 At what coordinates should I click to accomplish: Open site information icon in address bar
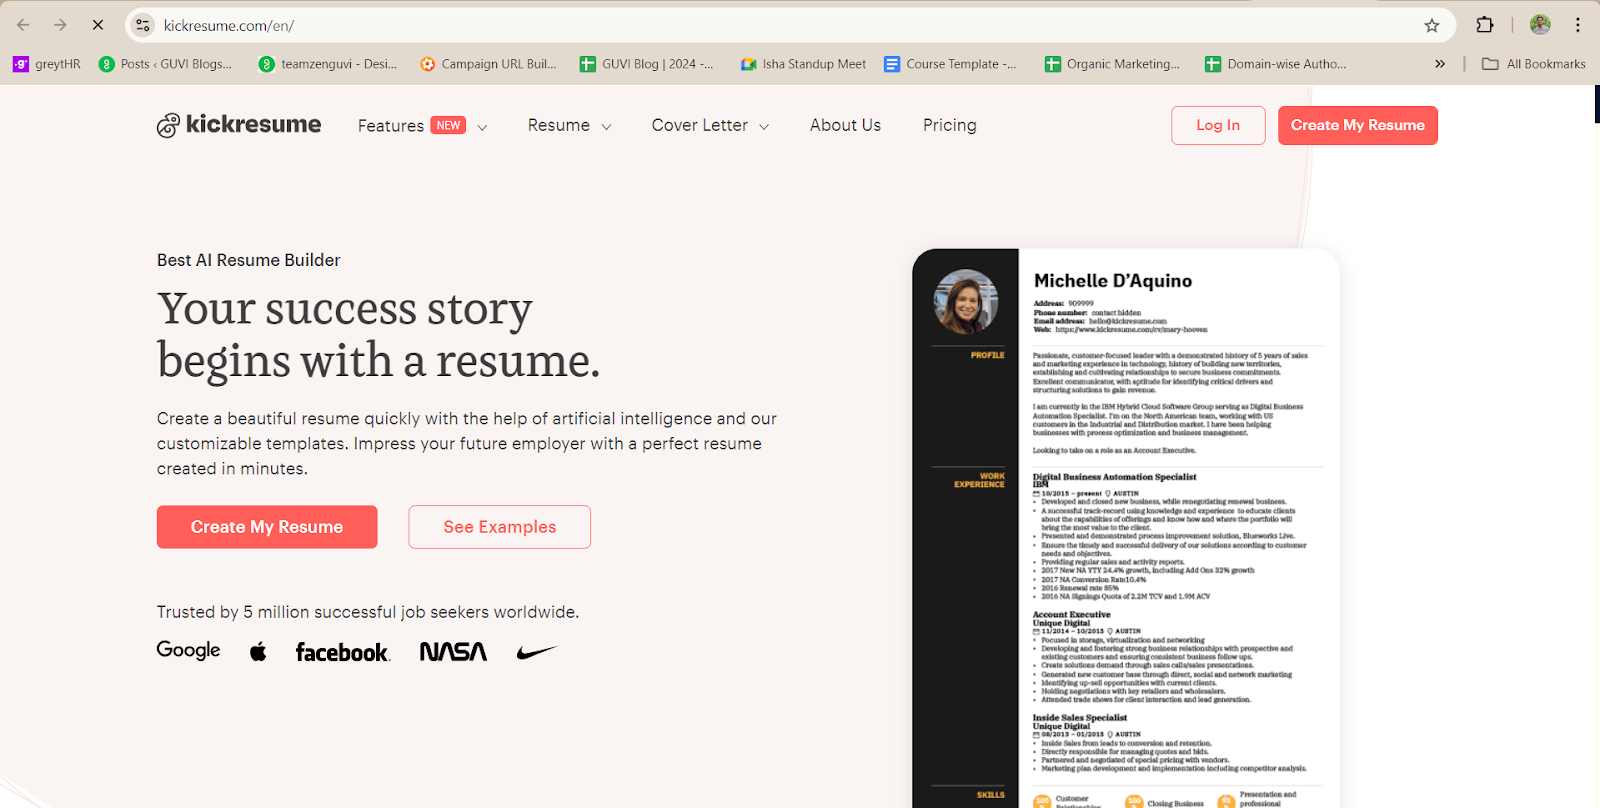pos(143,25)
